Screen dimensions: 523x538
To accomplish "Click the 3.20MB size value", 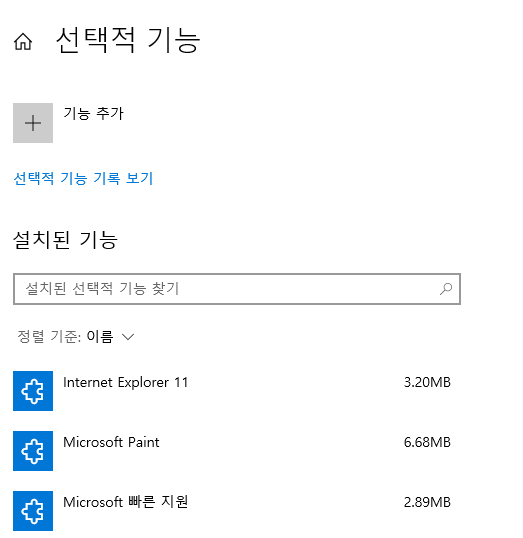I will coord(427,382).
